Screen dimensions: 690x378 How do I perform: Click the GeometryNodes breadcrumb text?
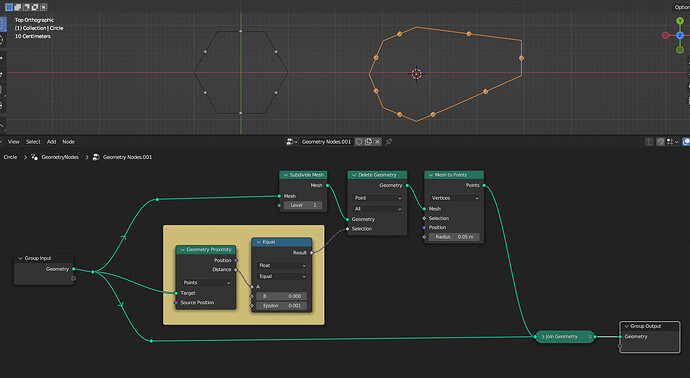[x=60, y=157]
